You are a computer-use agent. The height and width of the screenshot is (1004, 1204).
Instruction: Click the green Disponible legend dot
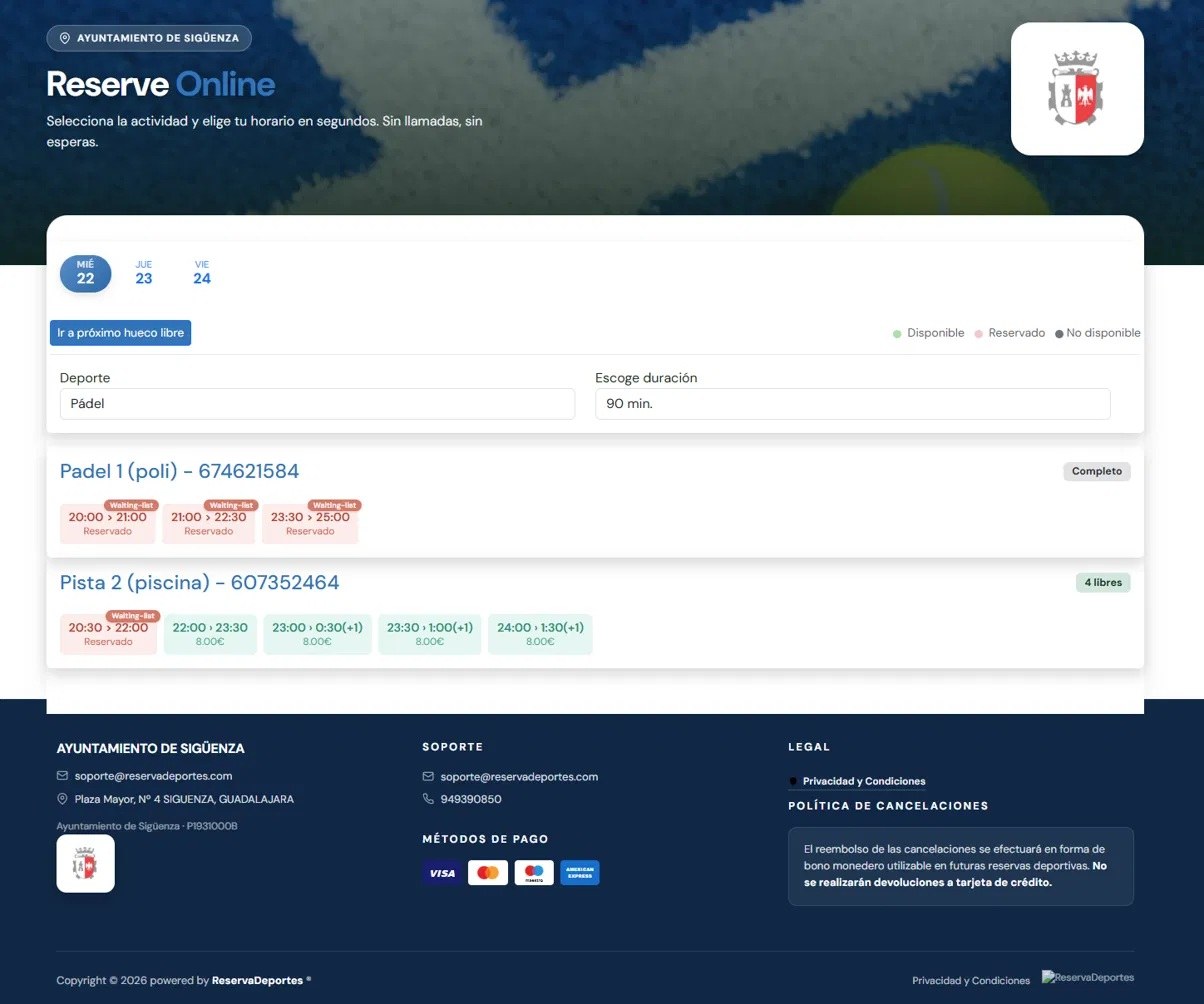click(897, 334)
